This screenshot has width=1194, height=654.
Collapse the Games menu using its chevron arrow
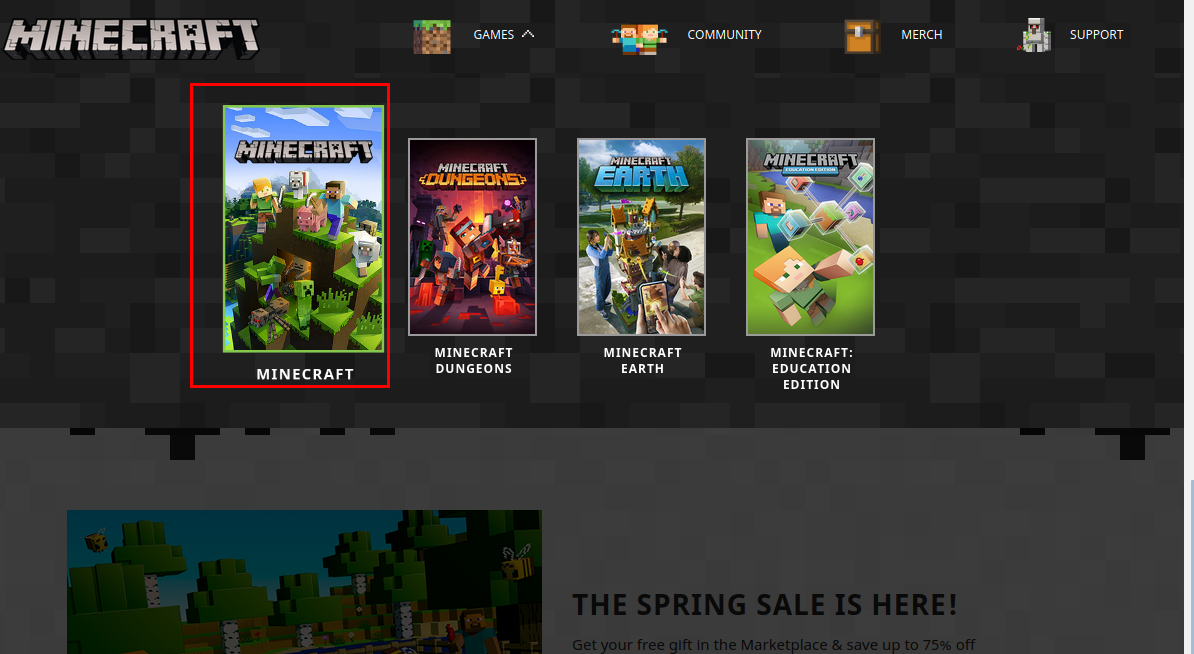(x=528, y=34)
